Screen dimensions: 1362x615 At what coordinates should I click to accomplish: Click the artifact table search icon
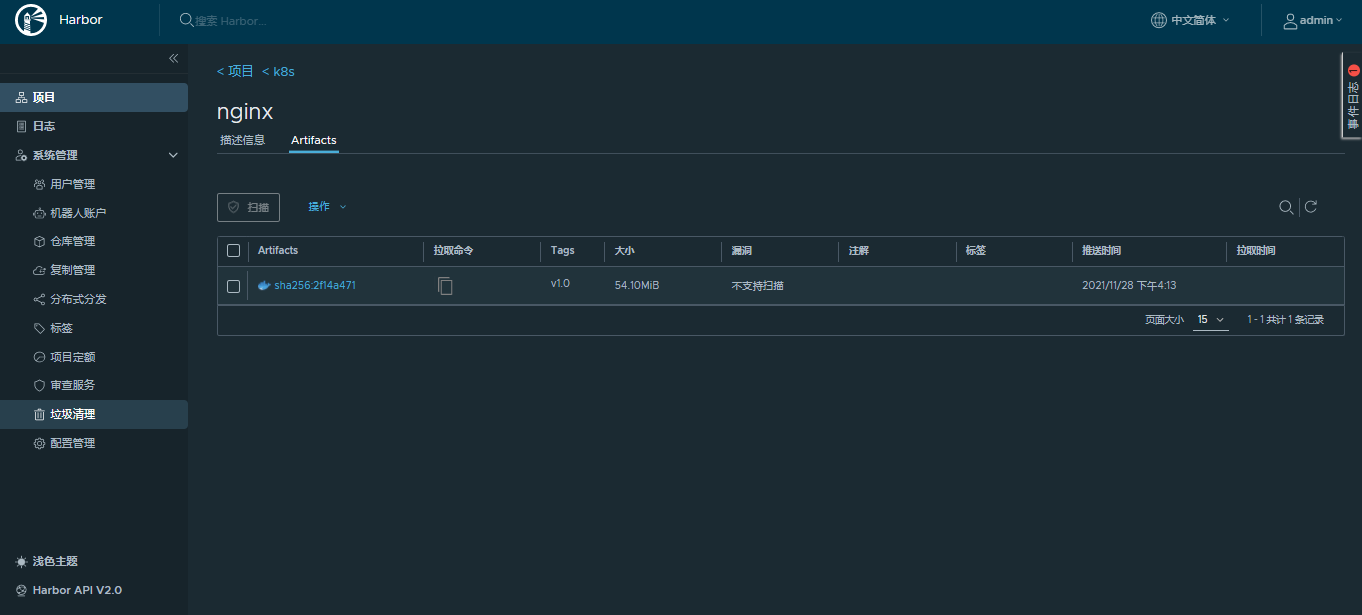point(1286,207)
